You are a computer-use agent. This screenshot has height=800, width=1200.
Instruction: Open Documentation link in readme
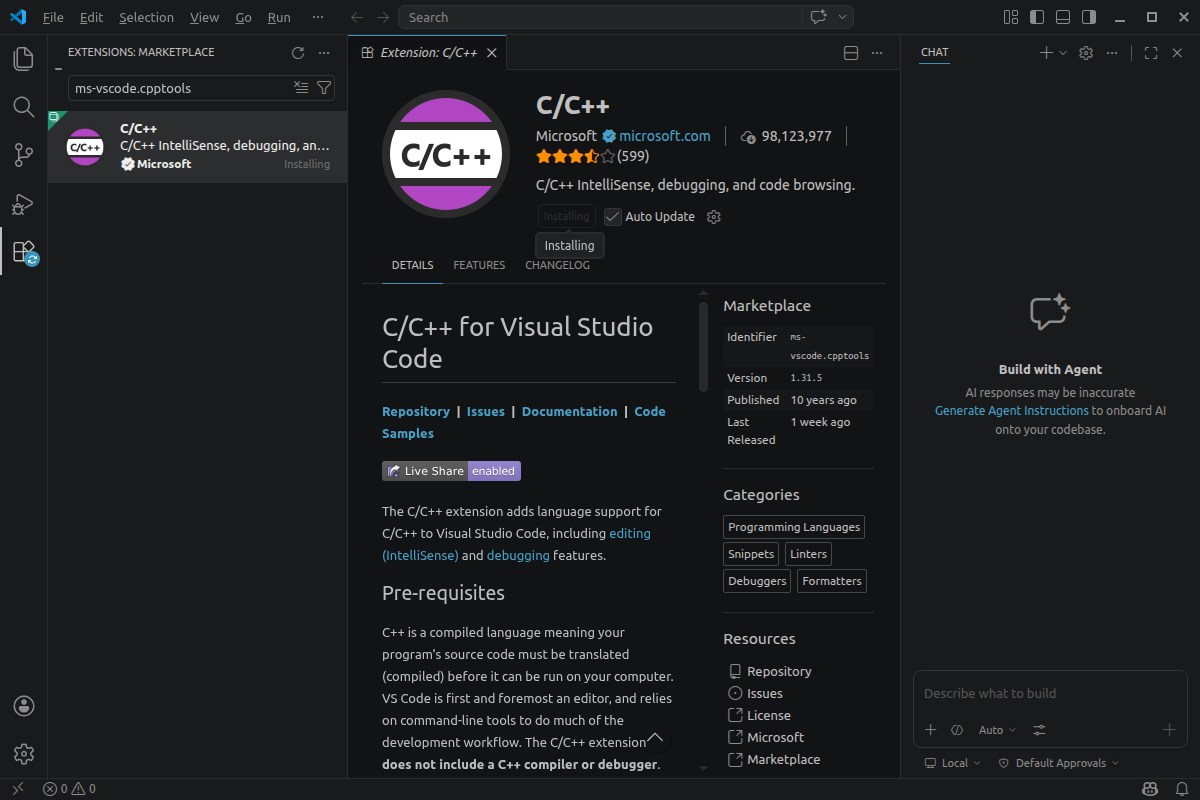(x=569, y=411)
